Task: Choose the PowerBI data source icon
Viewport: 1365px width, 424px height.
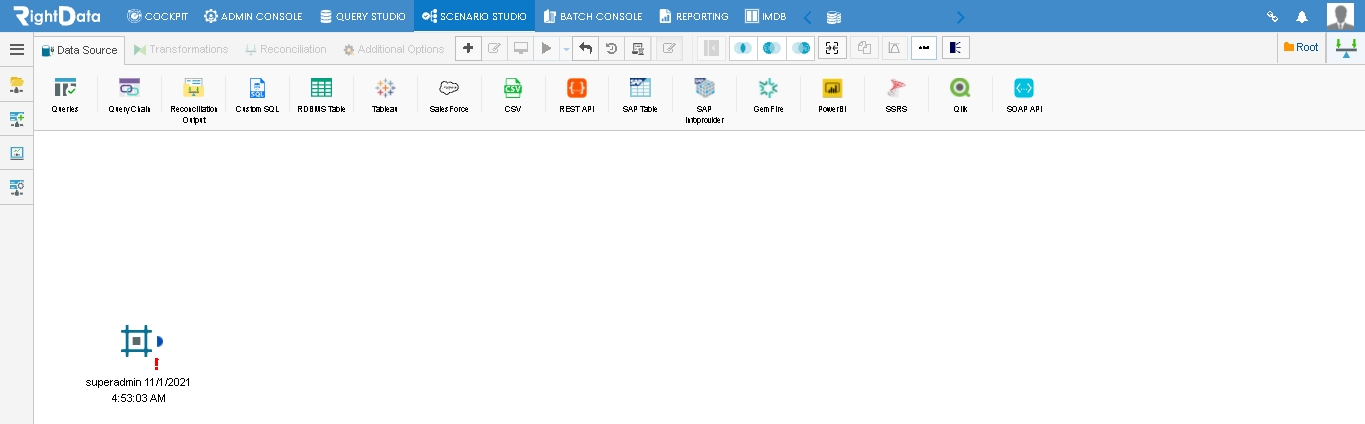Action: [x=833, y=87]
